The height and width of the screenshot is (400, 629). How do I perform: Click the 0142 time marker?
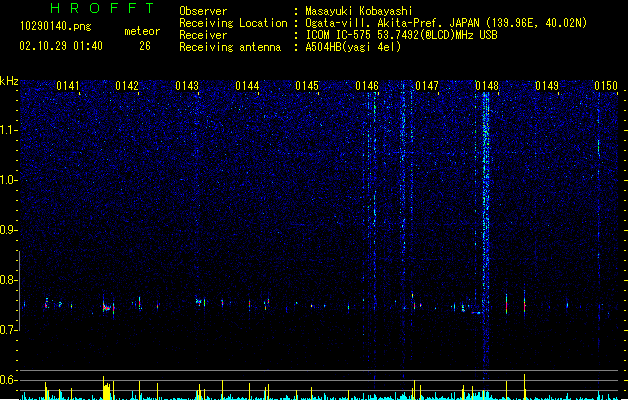pyautogui.click(x=127, y=86)
